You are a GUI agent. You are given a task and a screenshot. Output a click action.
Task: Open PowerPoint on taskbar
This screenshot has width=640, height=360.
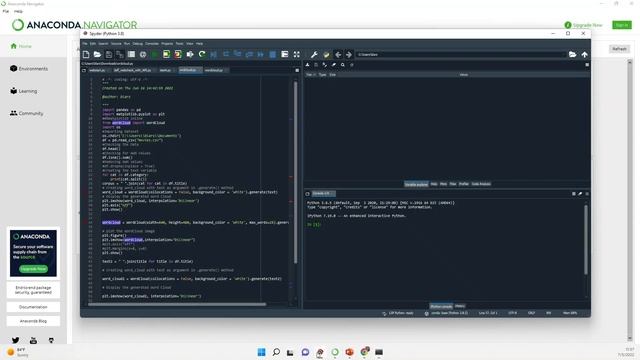click(349, 352)
